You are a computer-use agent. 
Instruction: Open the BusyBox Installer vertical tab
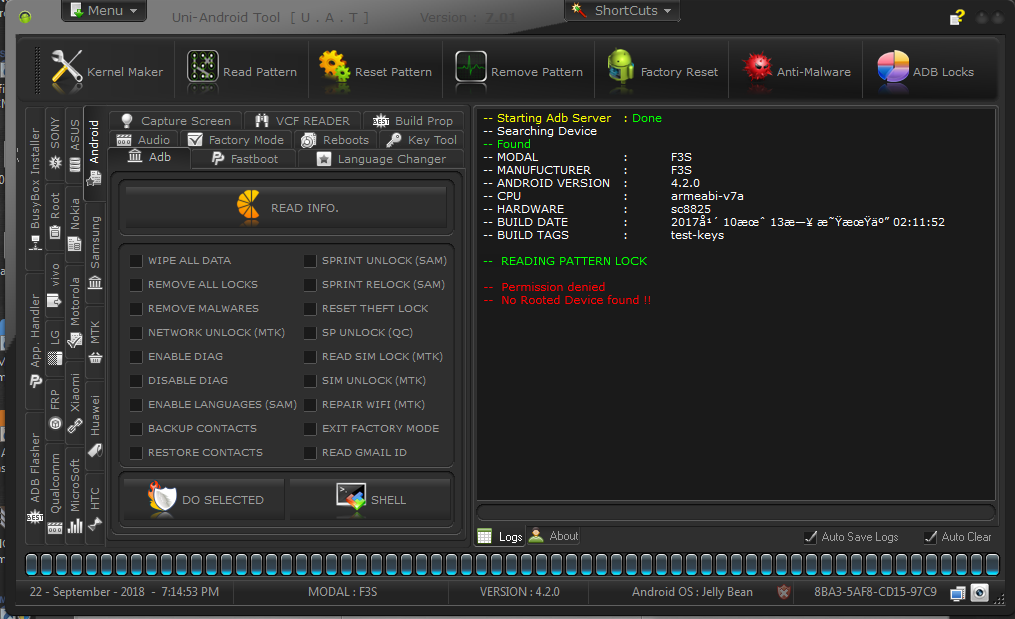click(x=35, y=188)
